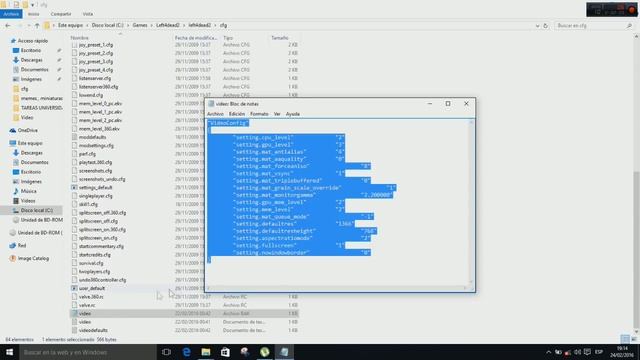
Task: Click the taskbar web and Windows search box
Action: tap(88, 352)
